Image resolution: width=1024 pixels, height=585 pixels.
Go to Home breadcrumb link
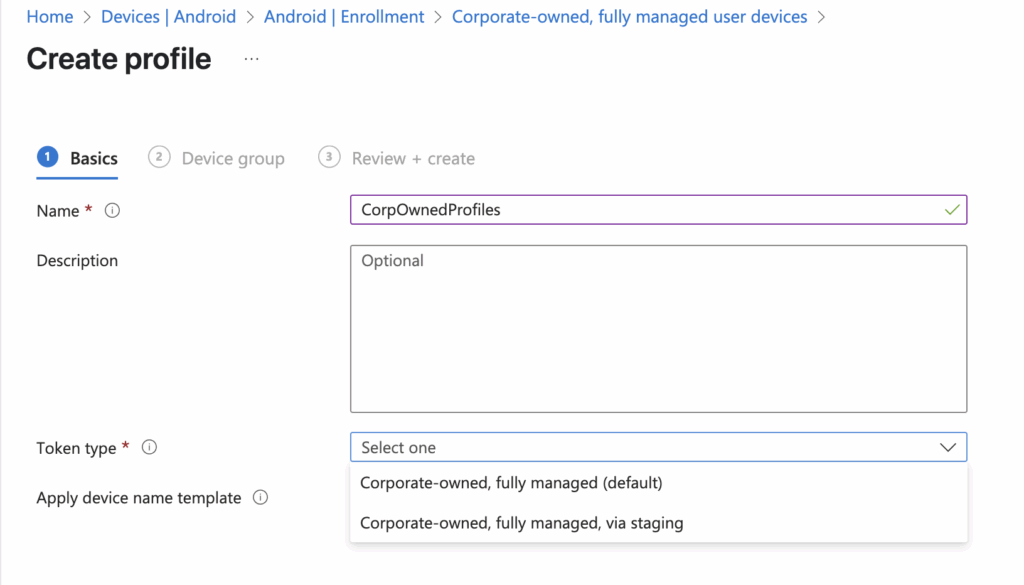(x=50, y=17)
